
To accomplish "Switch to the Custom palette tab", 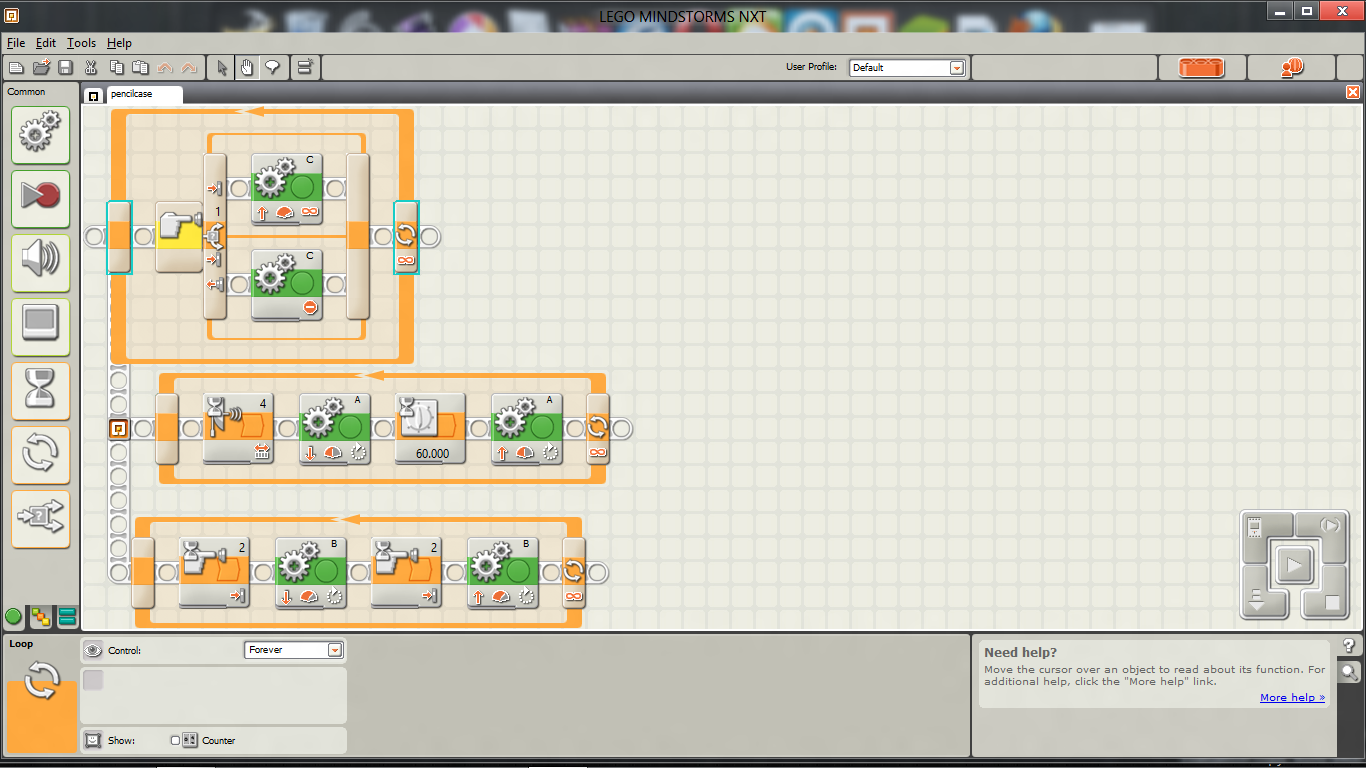I will click(67, 617).
